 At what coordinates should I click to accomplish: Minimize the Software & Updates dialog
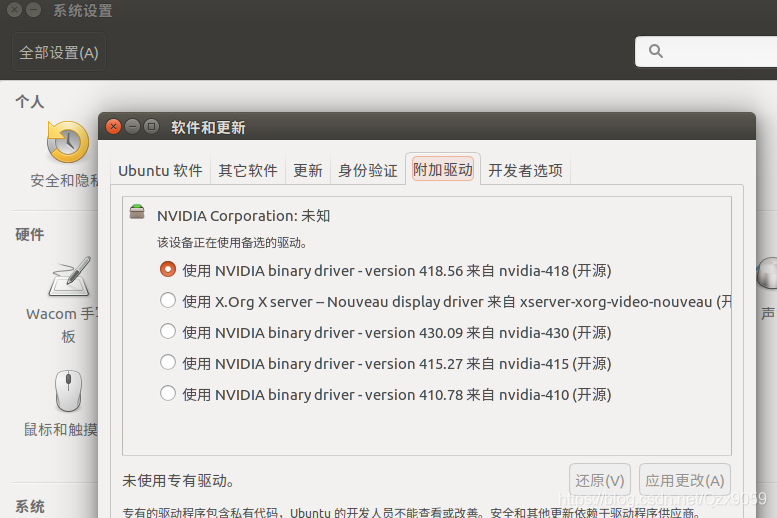point(132,127)
